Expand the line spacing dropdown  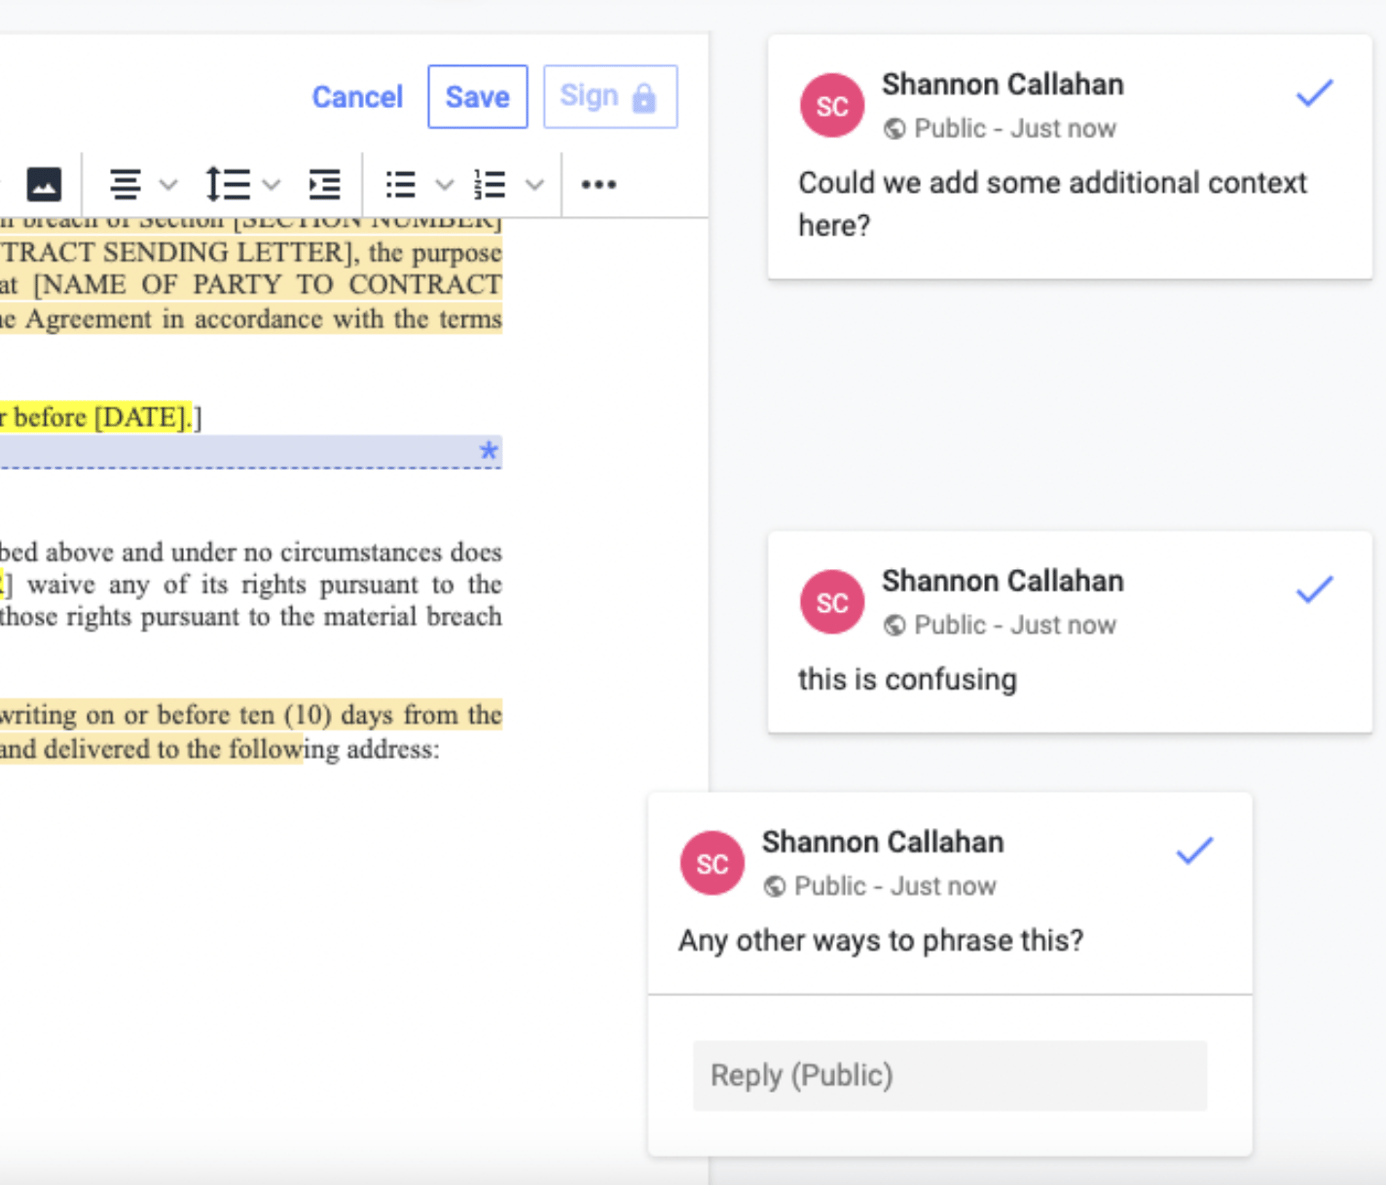272,184
